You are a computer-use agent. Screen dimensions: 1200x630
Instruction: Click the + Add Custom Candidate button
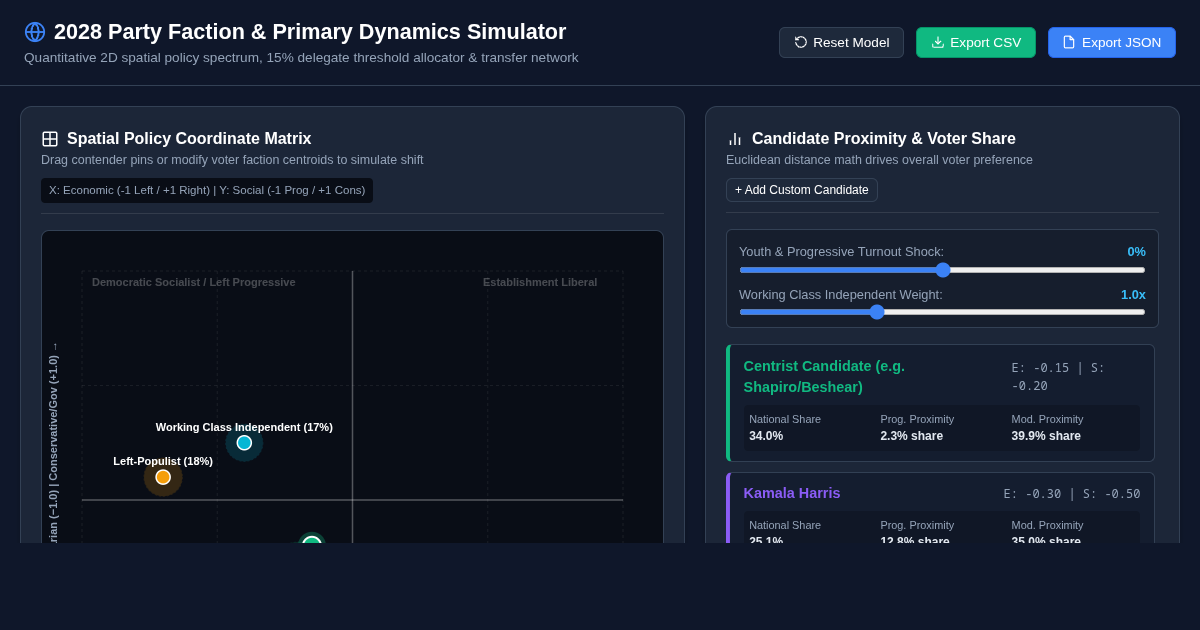click(802, 190)
